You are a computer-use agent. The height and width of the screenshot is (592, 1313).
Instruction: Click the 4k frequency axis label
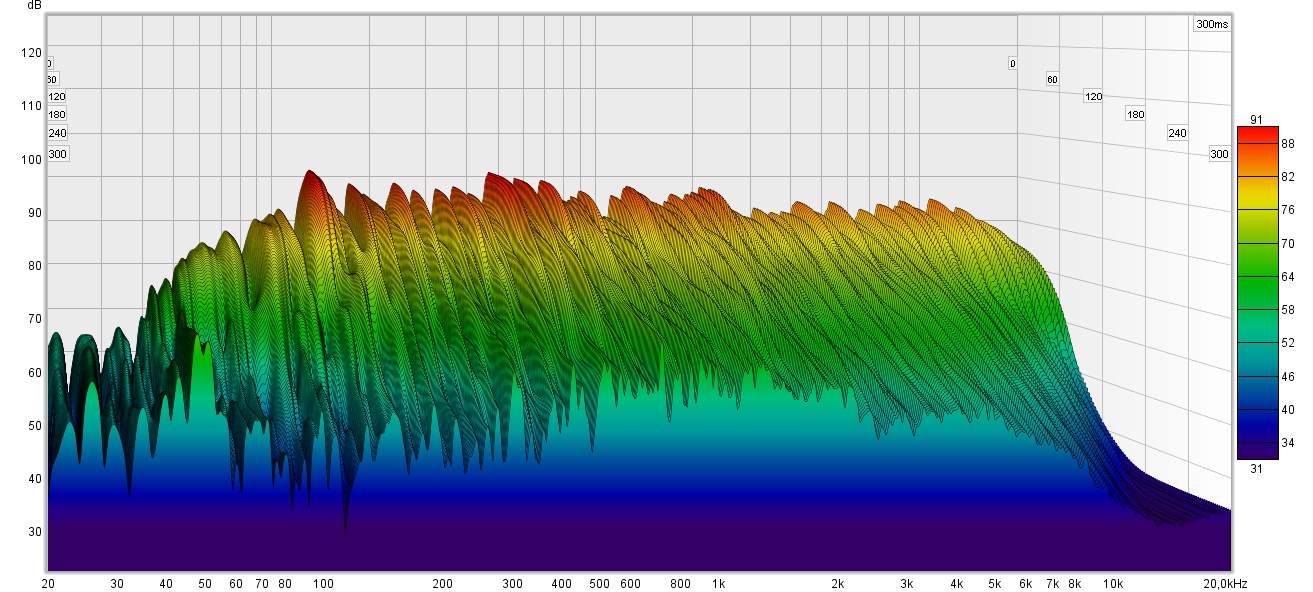point(956,583)
